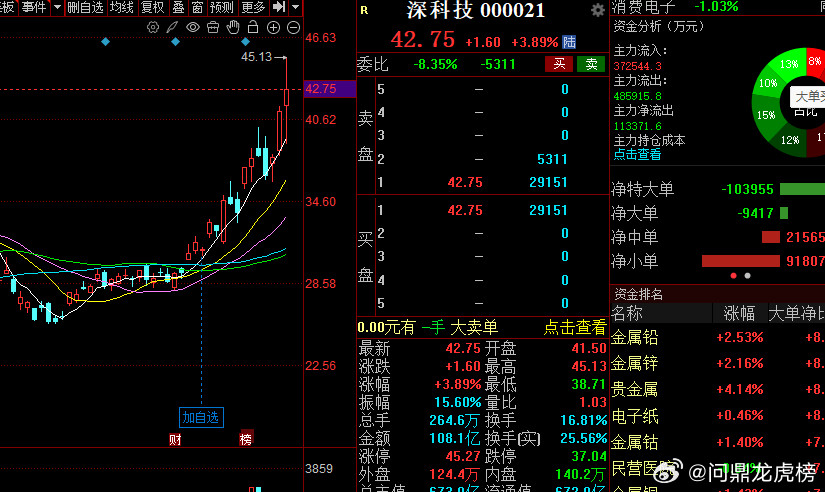Screen dimensions: 825x492
Task: Click the 15% green pie slice
Action: click(766, 115)
